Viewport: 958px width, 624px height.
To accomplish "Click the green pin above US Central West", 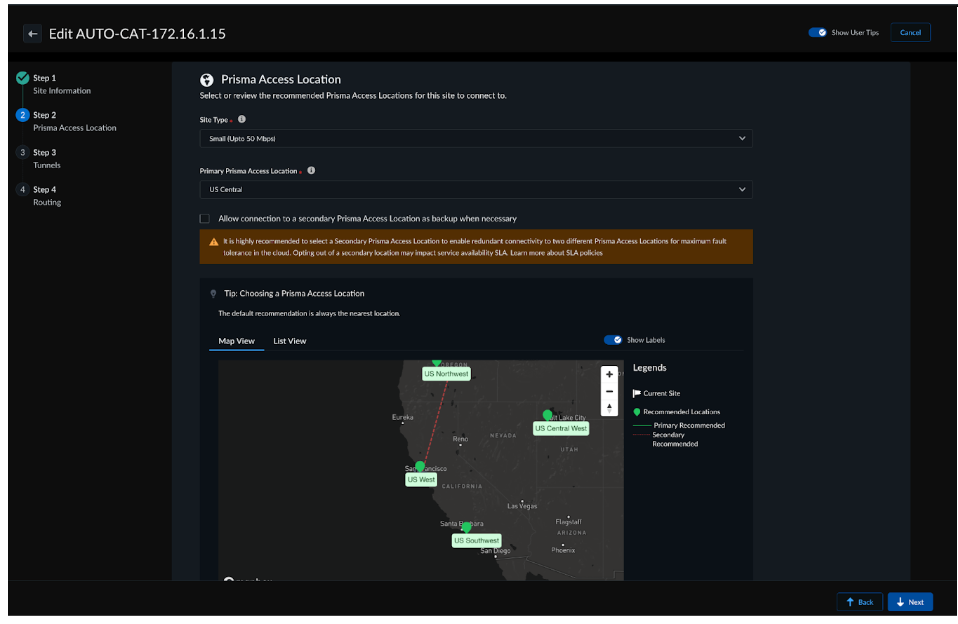I will [x=547, y=416].
